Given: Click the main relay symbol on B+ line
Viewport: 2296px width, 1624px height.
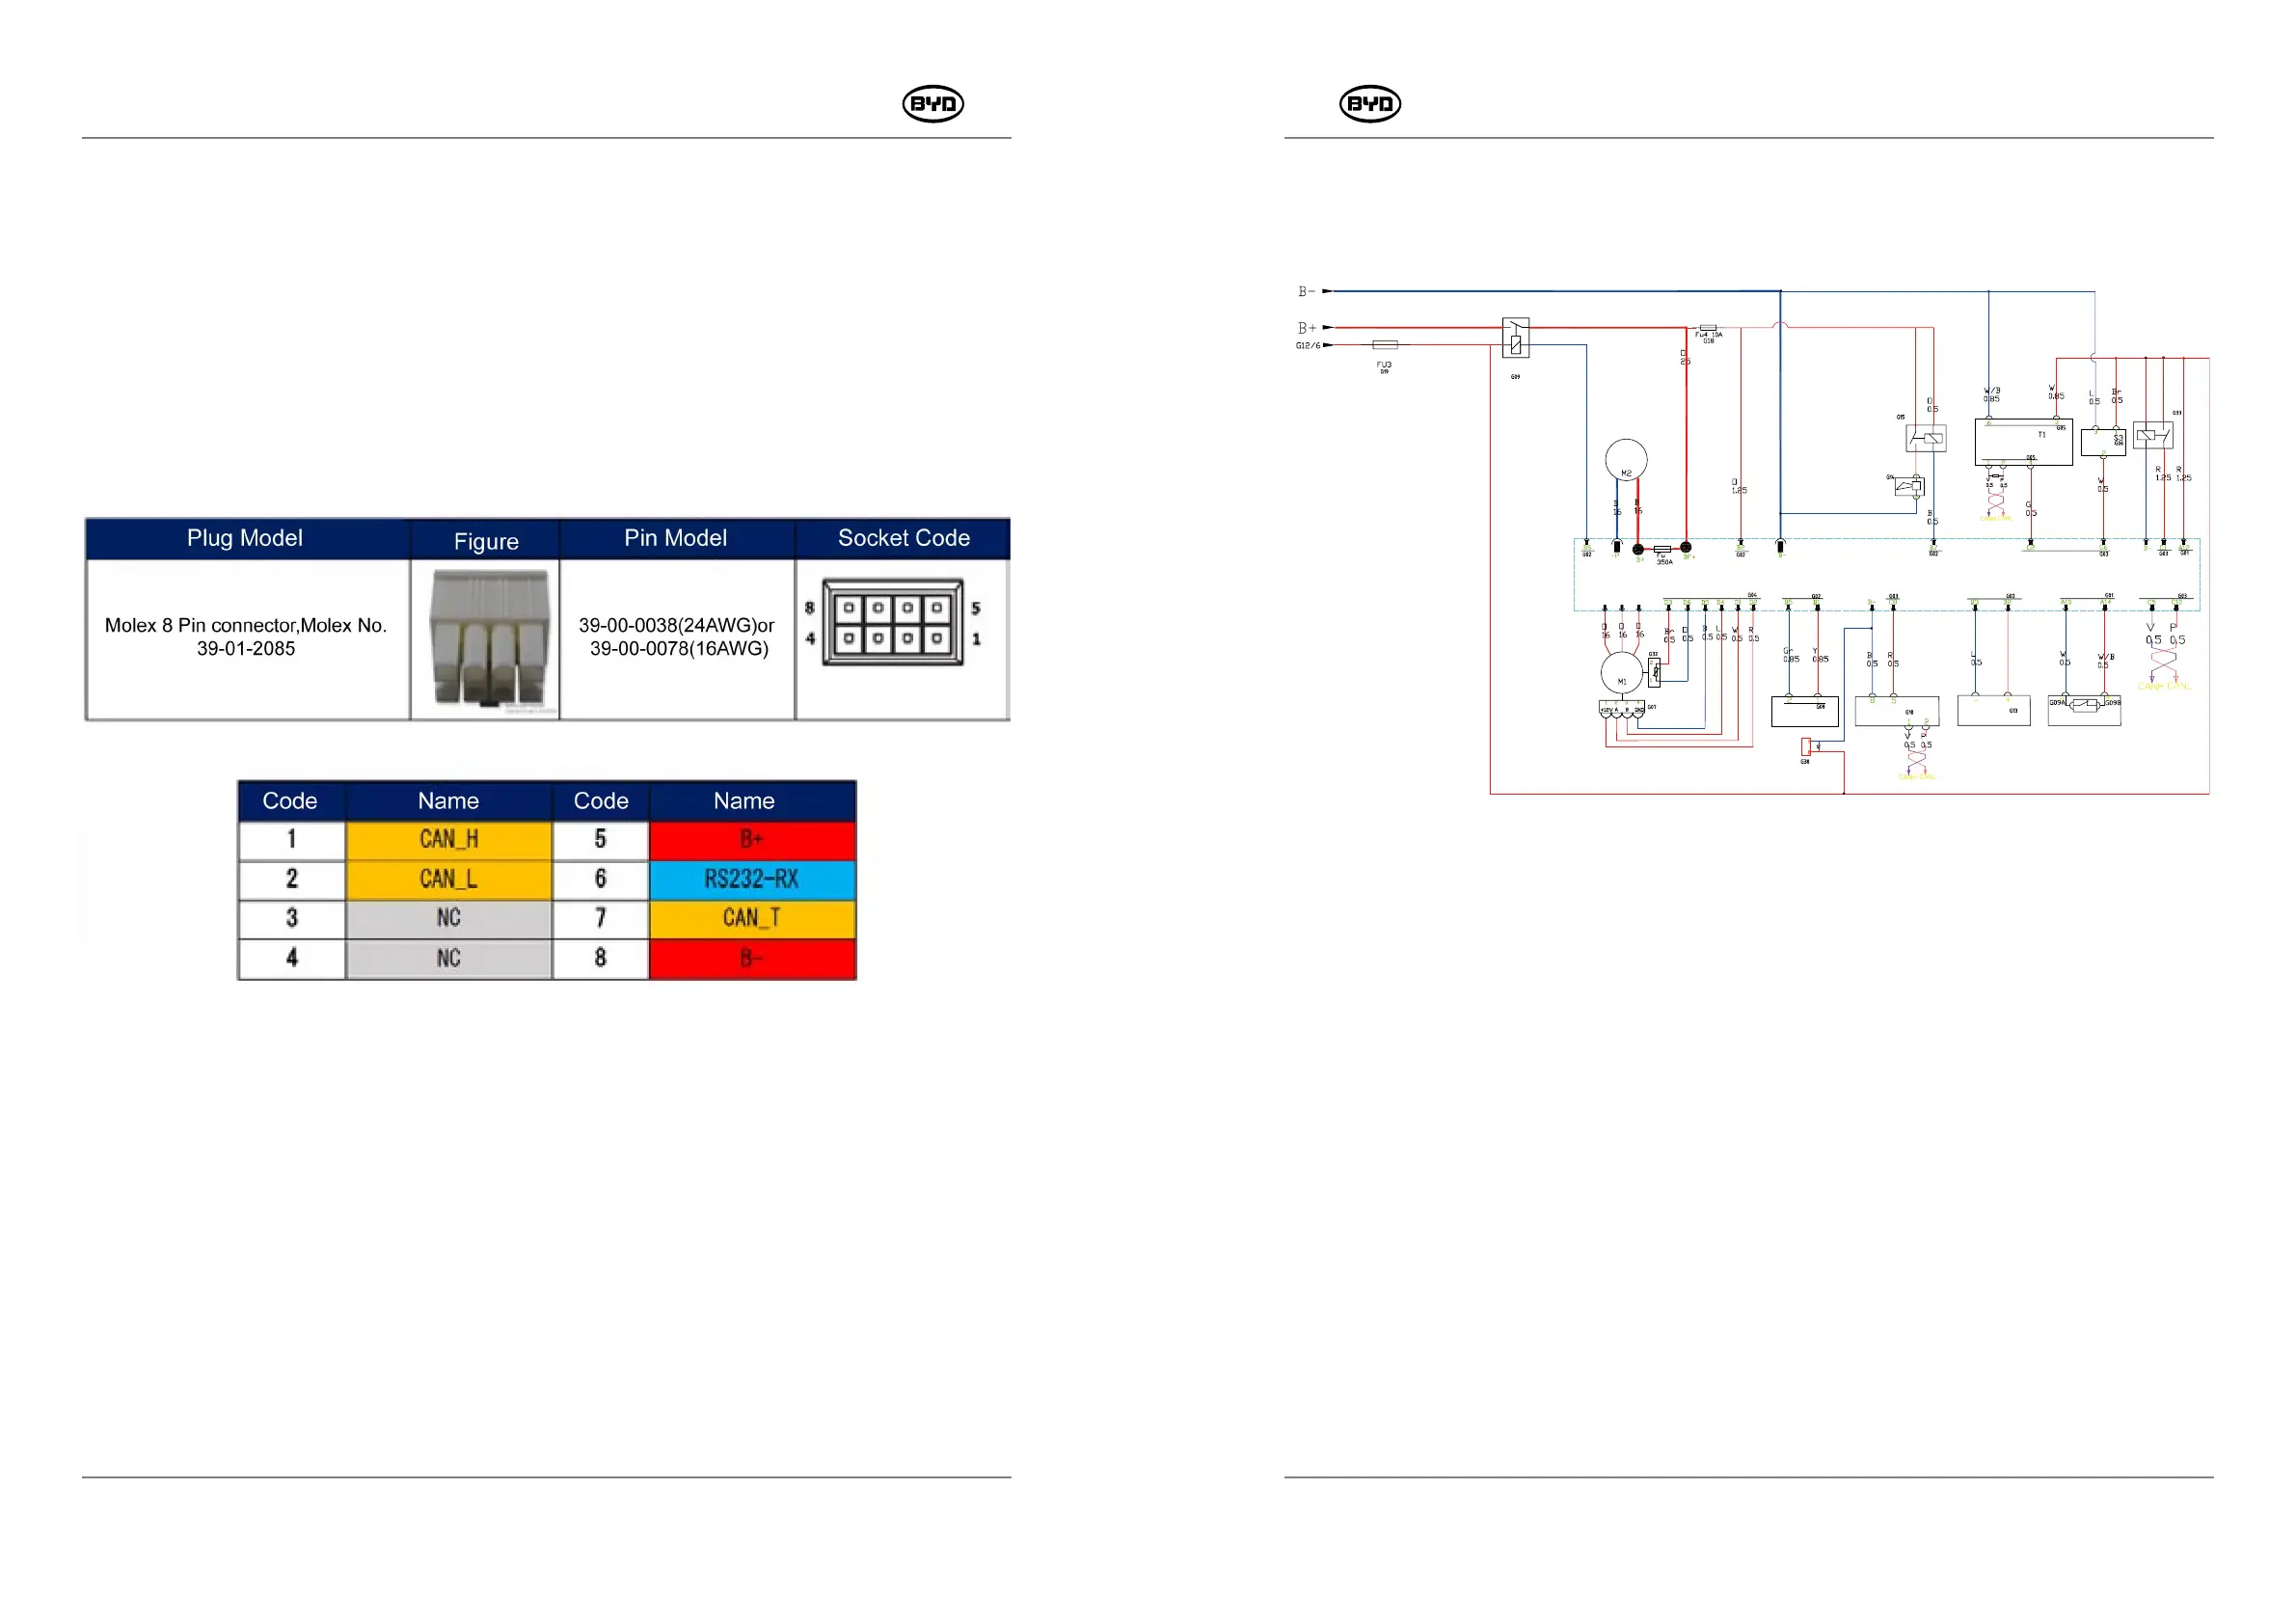Looking at the screenshot, I should (1515, 338).
